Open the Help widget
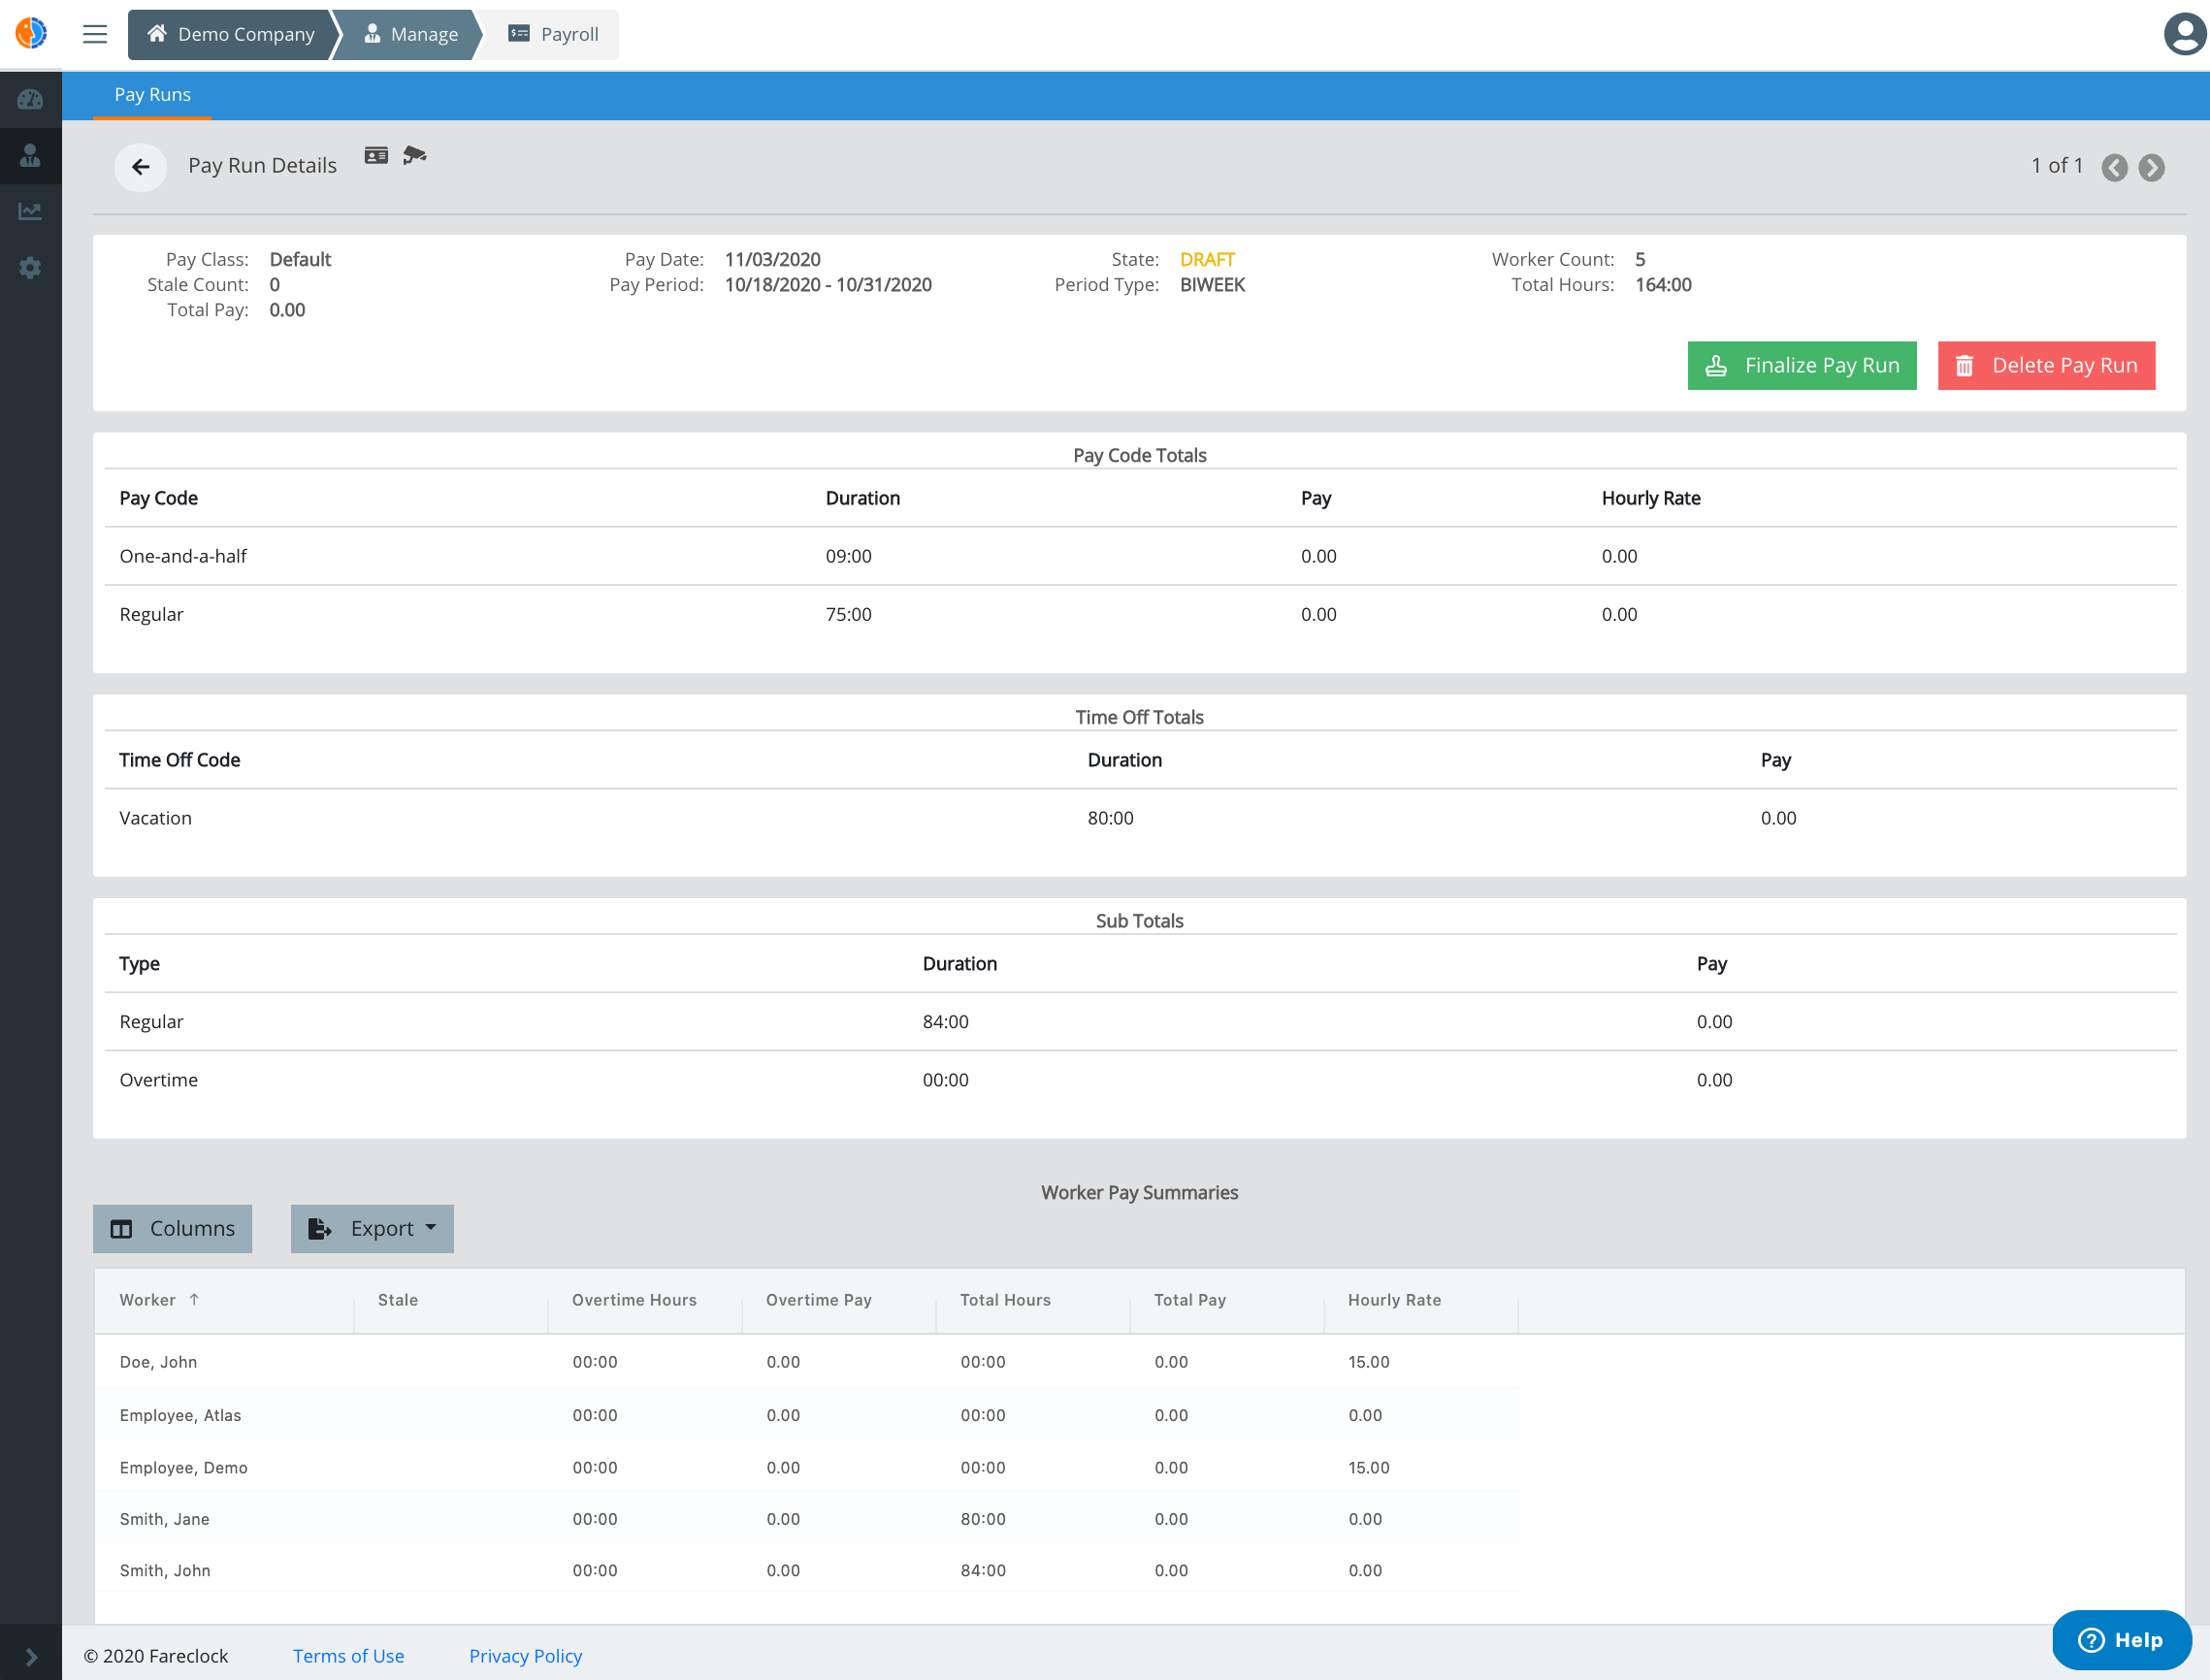 pyautogui.click(x=2121, y=1639)
